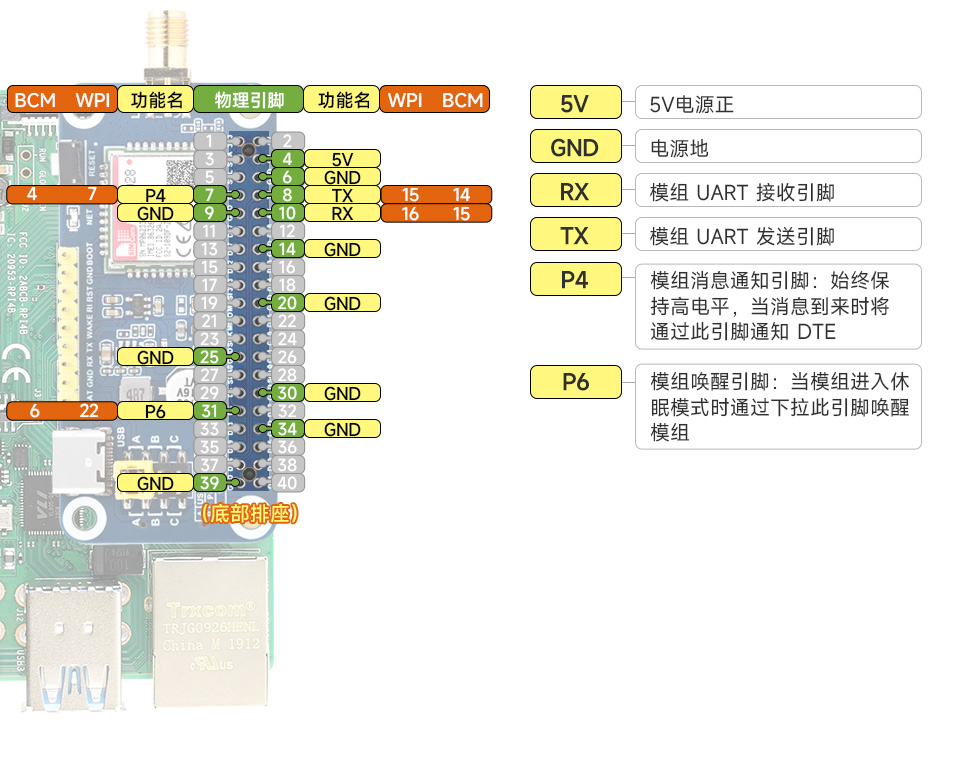Expand the BCM column header on the left
Image resolution: width=960 pixels, height=760 pixels.
pos(34,100)
